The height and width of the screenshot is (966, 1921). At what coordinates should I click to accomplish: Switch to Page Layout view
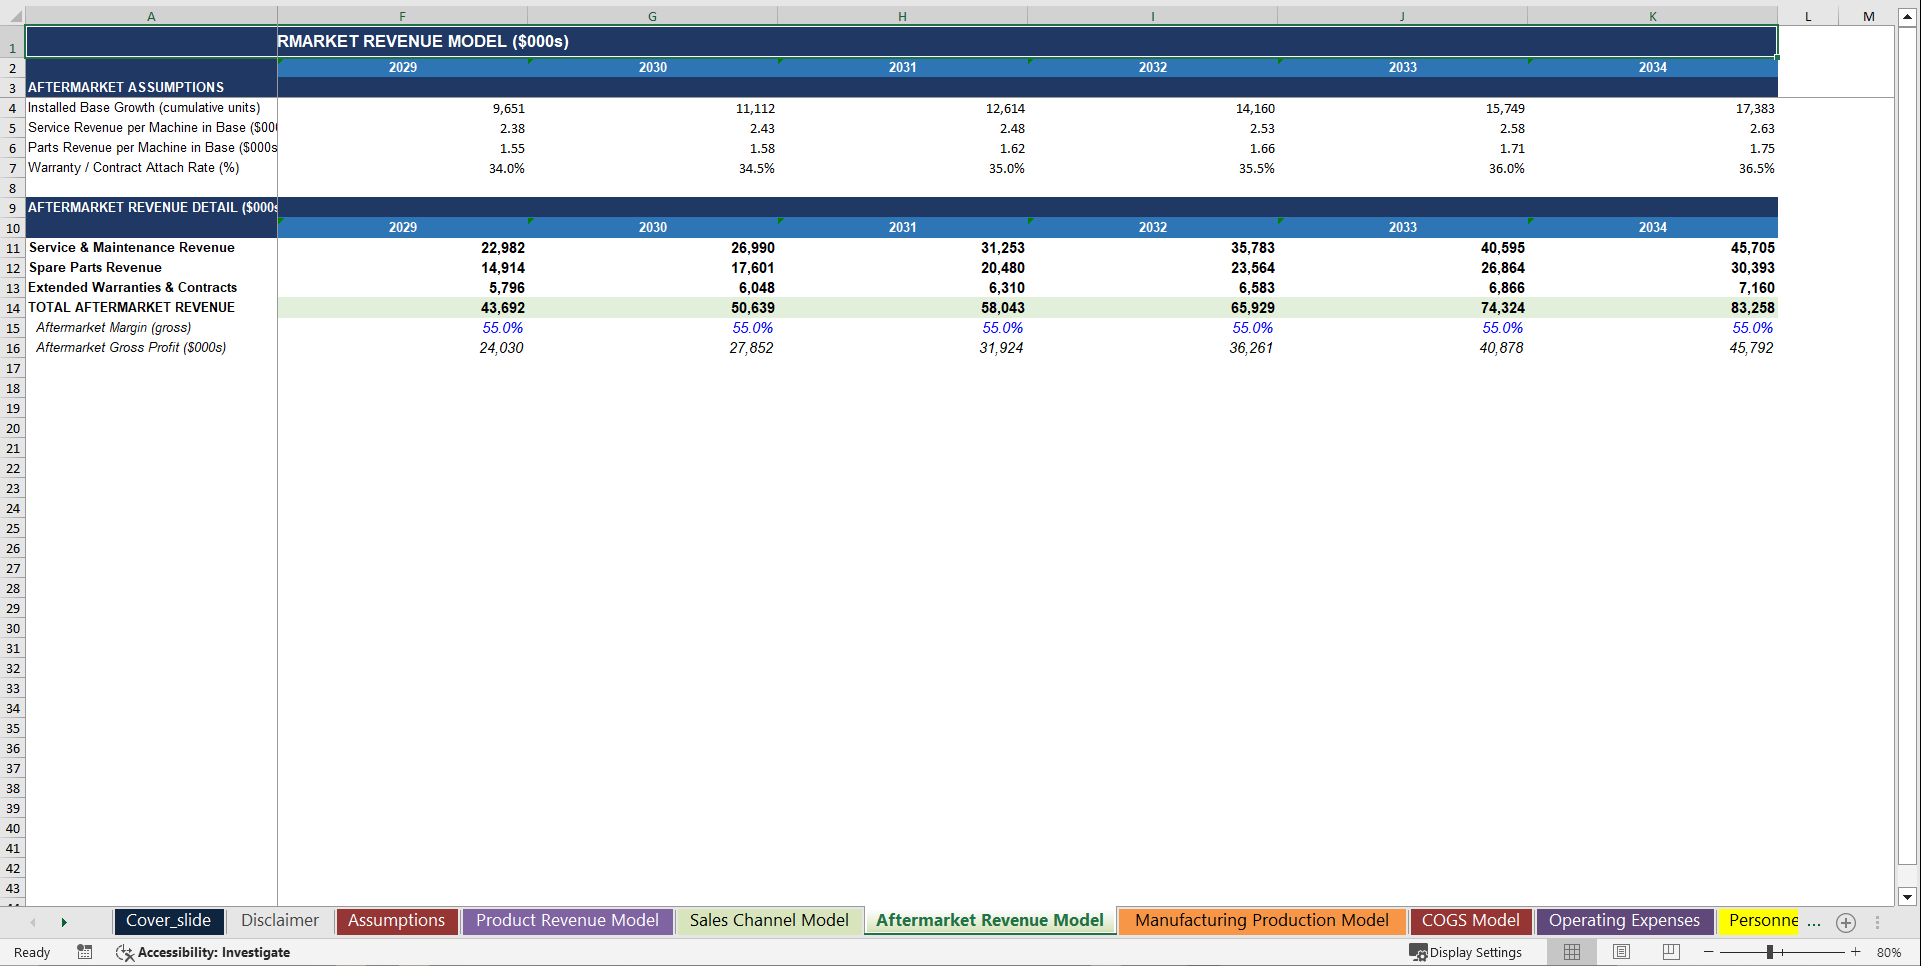pos(1621,952)
